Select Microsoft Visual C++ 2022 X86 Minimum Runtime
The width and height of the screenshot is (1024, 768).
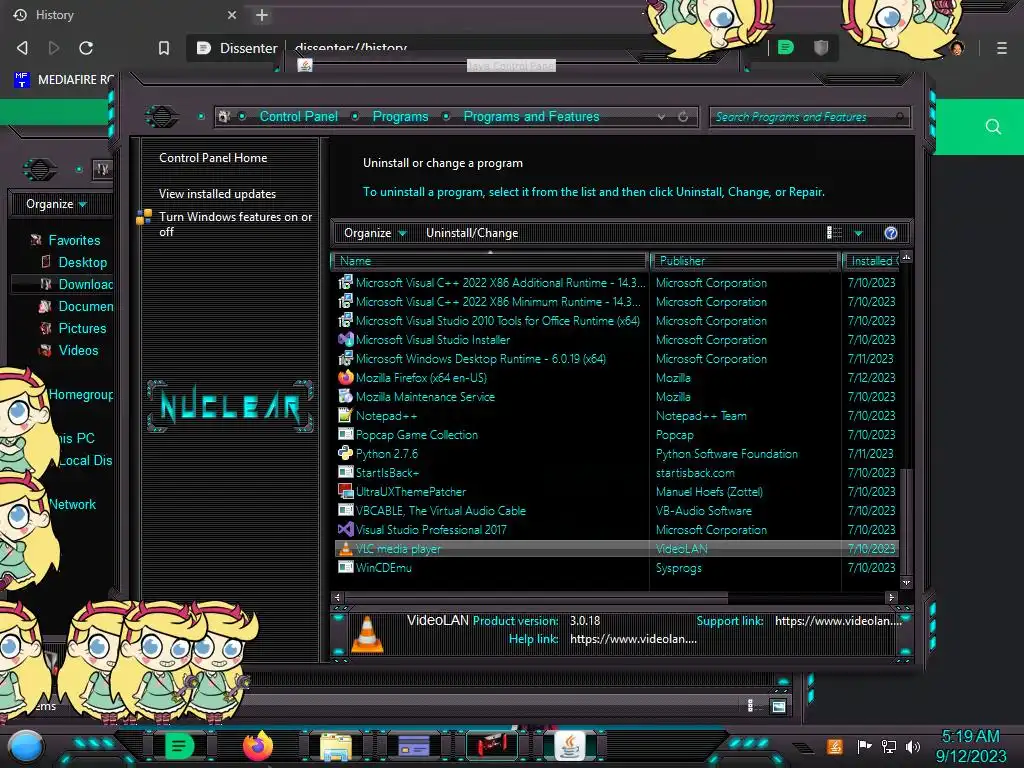(488, 302)
